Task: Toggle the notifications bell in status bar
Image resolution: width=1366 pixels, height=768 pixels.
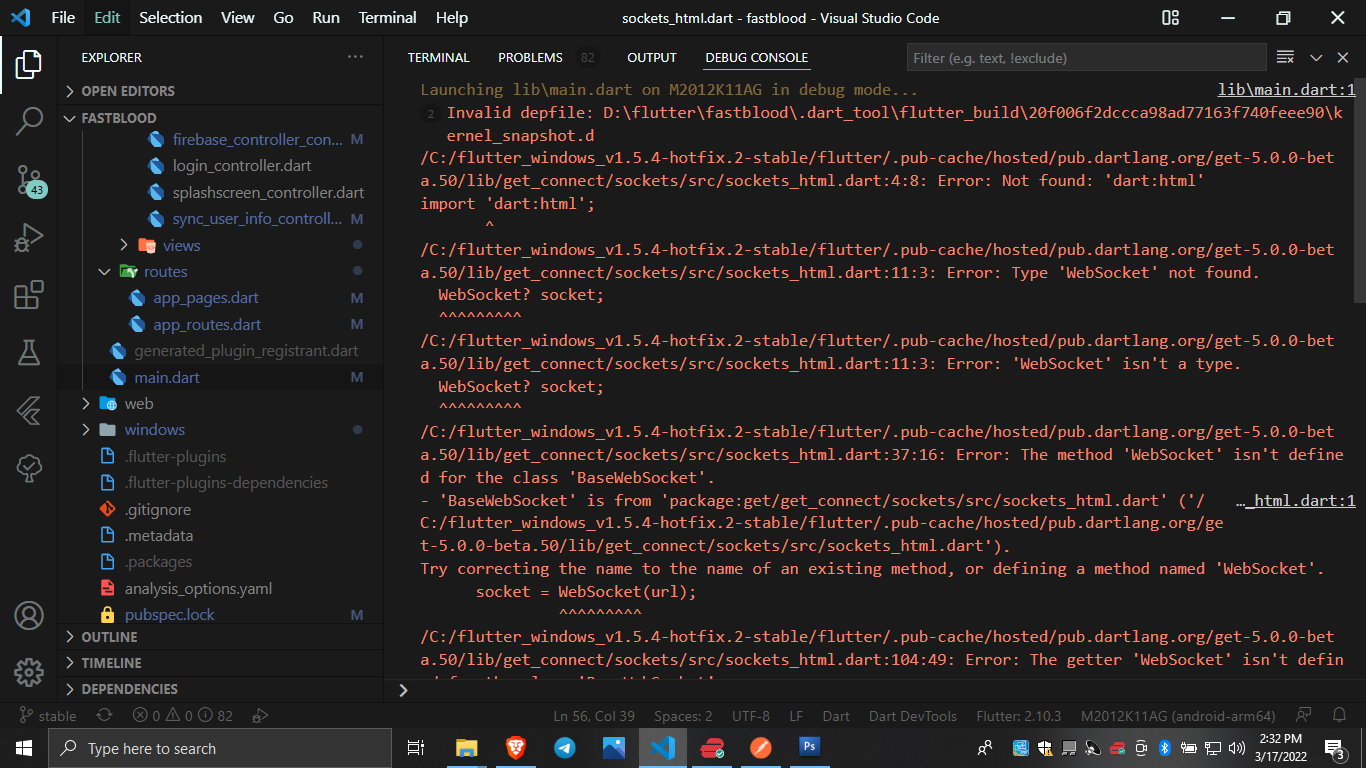Action: click(1340, 715)
